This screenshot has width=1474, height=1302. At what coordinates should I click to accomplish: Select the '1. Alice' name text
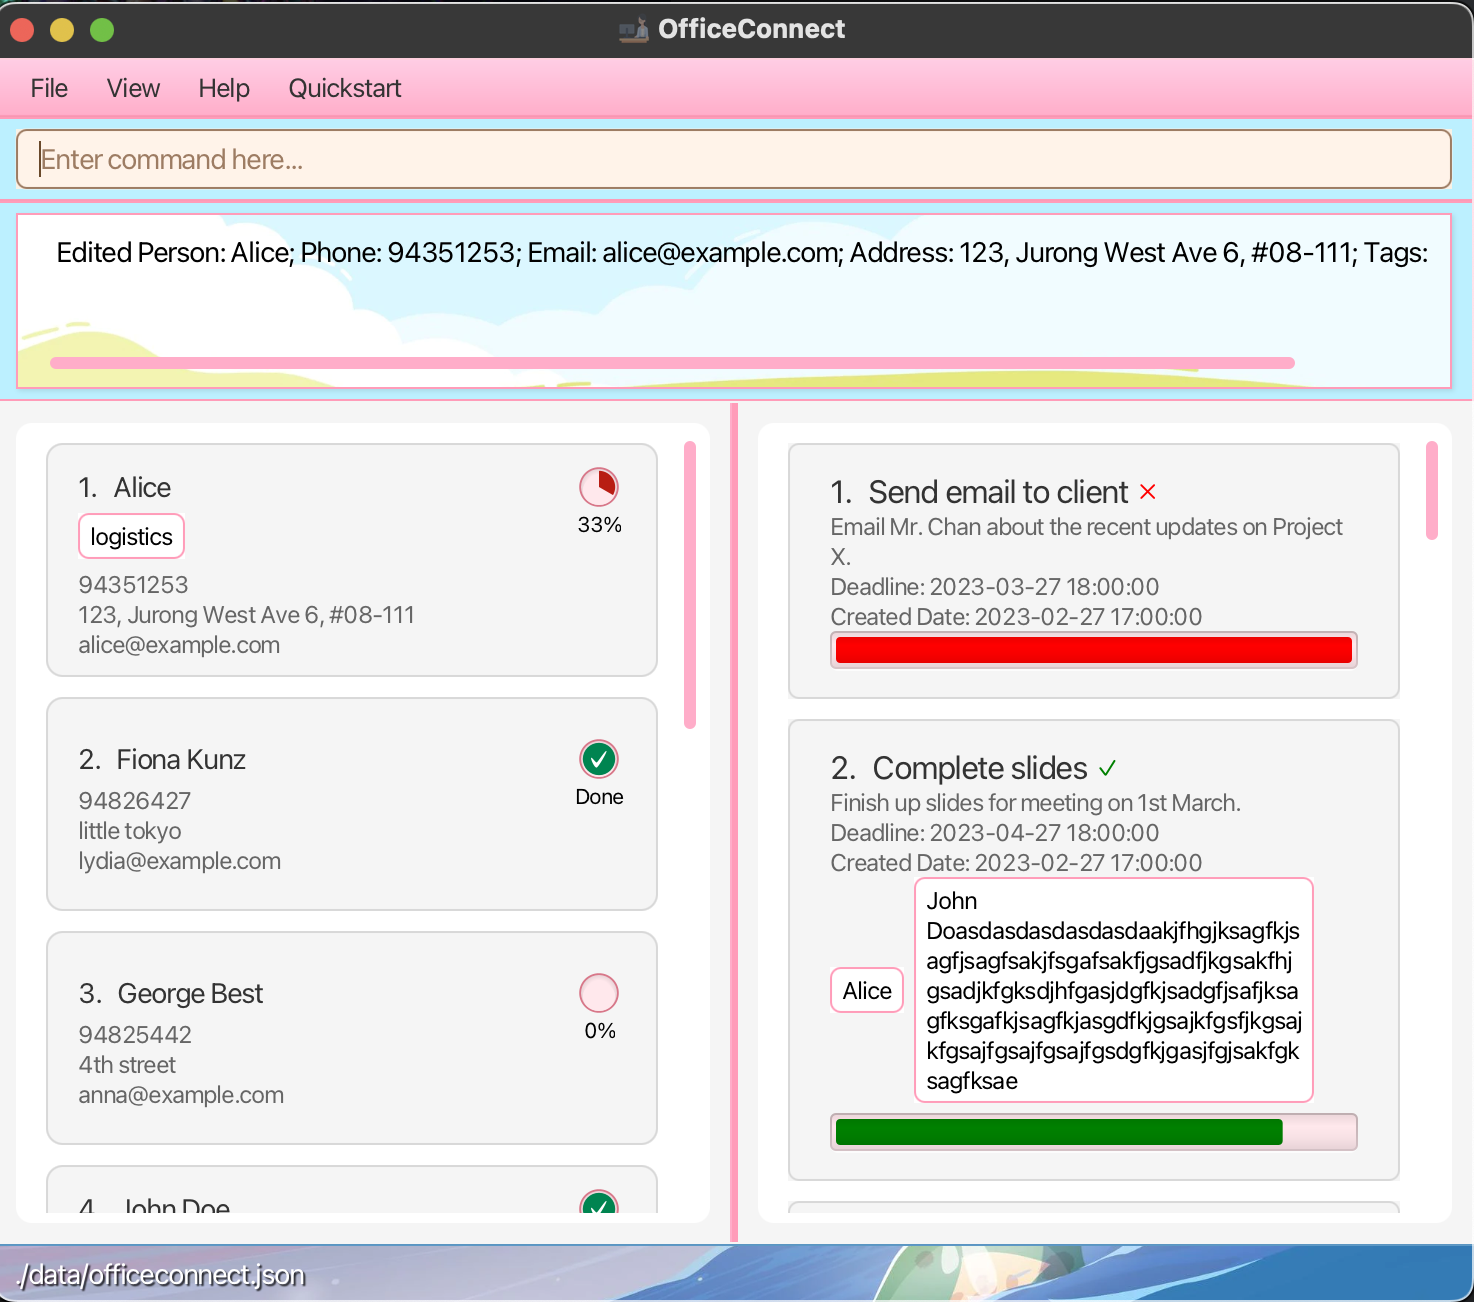125,488
